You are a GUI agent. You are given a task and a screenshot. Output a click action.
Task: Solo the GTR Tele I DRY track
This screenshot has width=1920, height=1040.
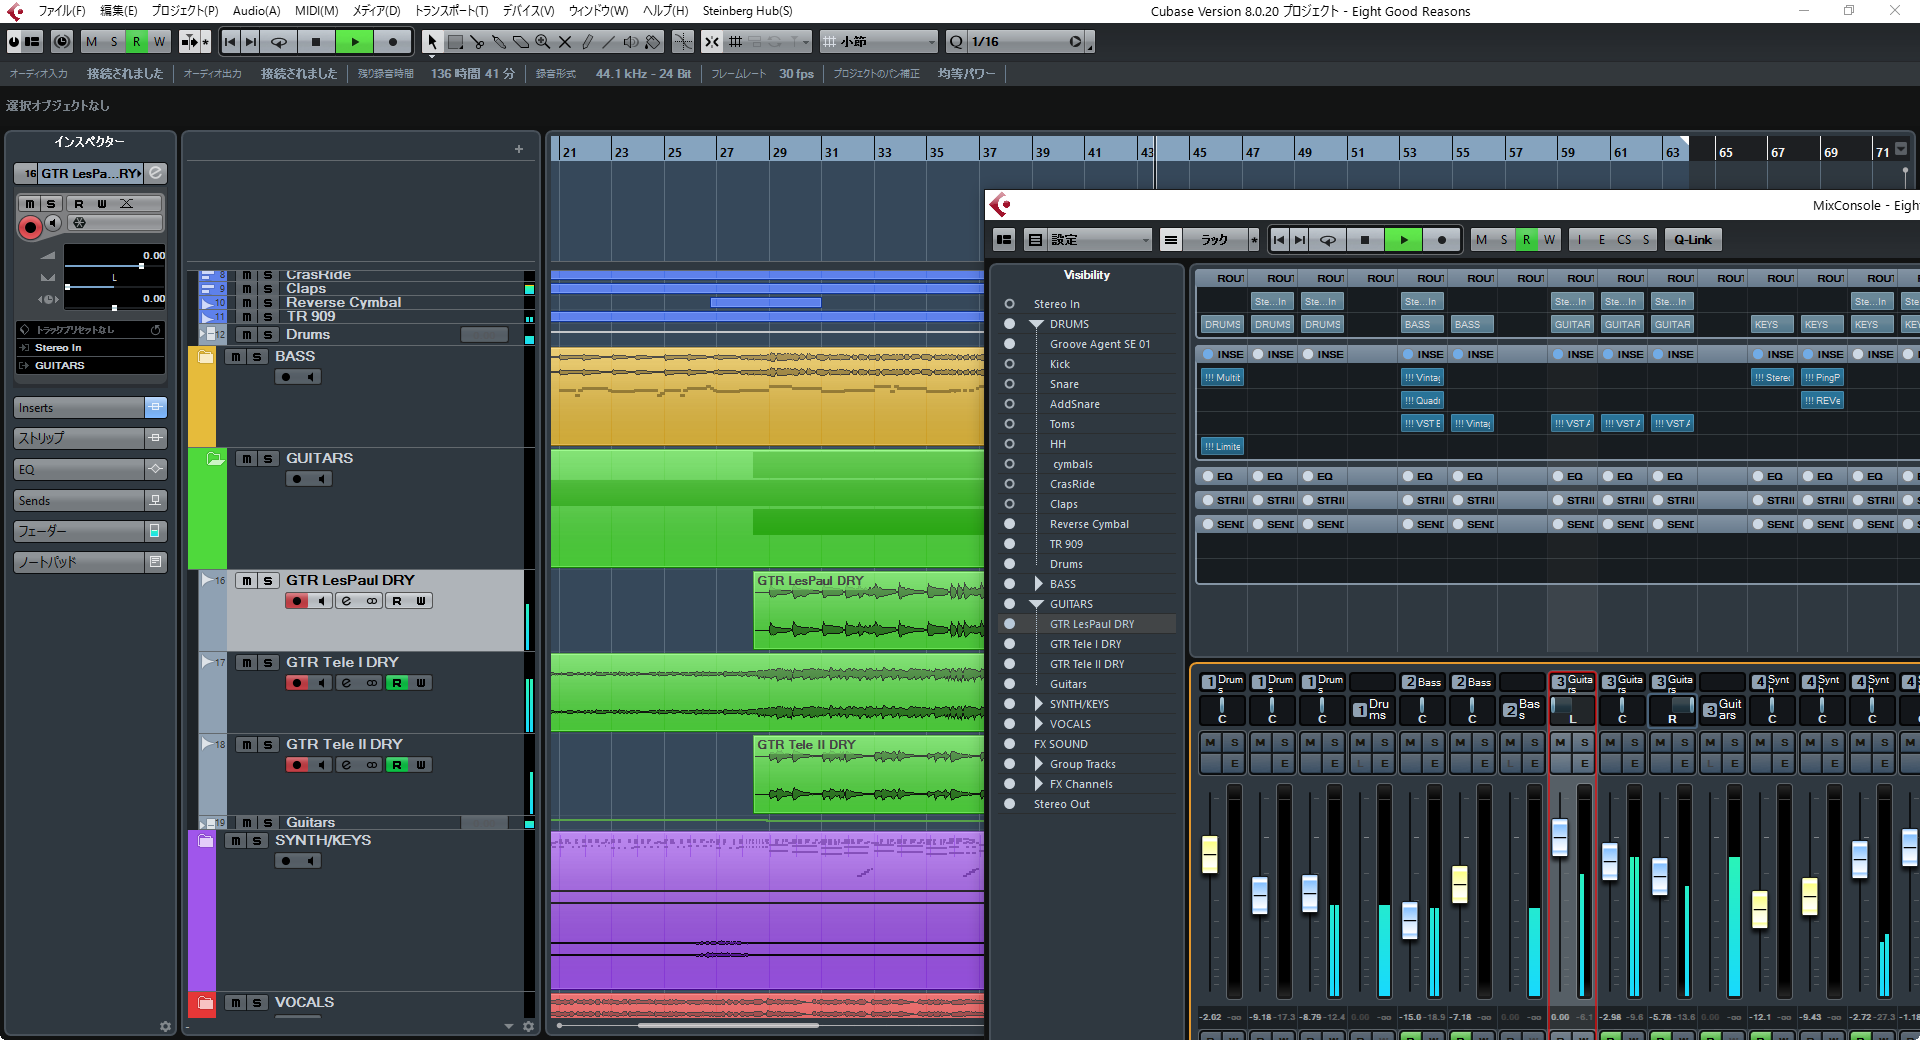pyautogui.click(x=268, y=663)
